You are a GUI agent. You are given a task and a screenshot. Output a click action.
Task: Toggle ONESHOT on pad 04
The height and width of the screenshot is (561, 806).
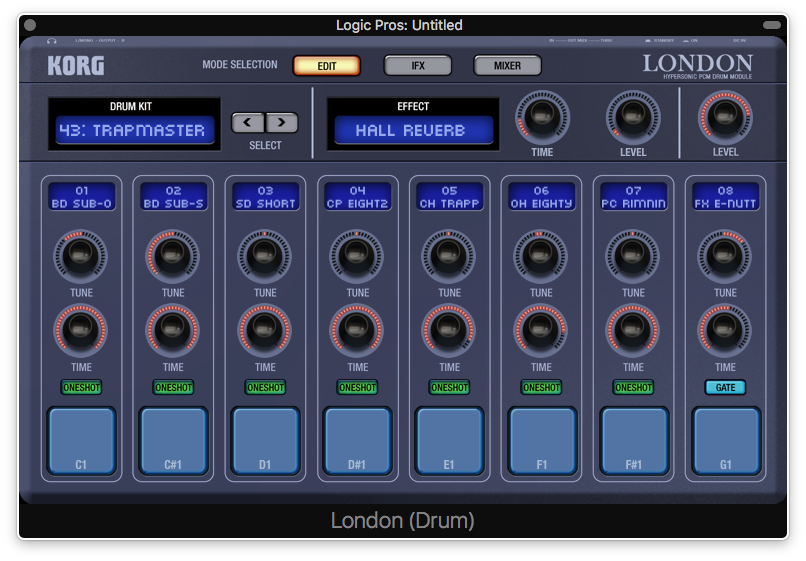point(357,387)
